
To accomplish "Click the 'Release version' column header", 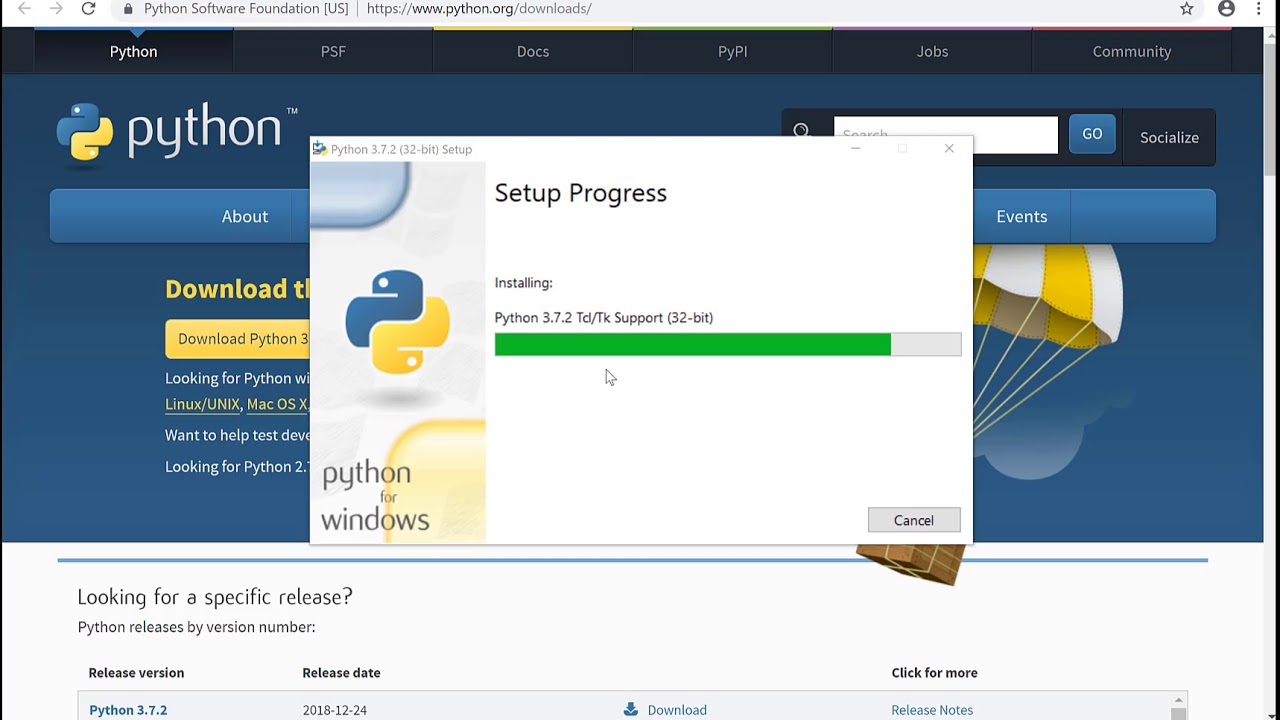I will coord(136,673).
